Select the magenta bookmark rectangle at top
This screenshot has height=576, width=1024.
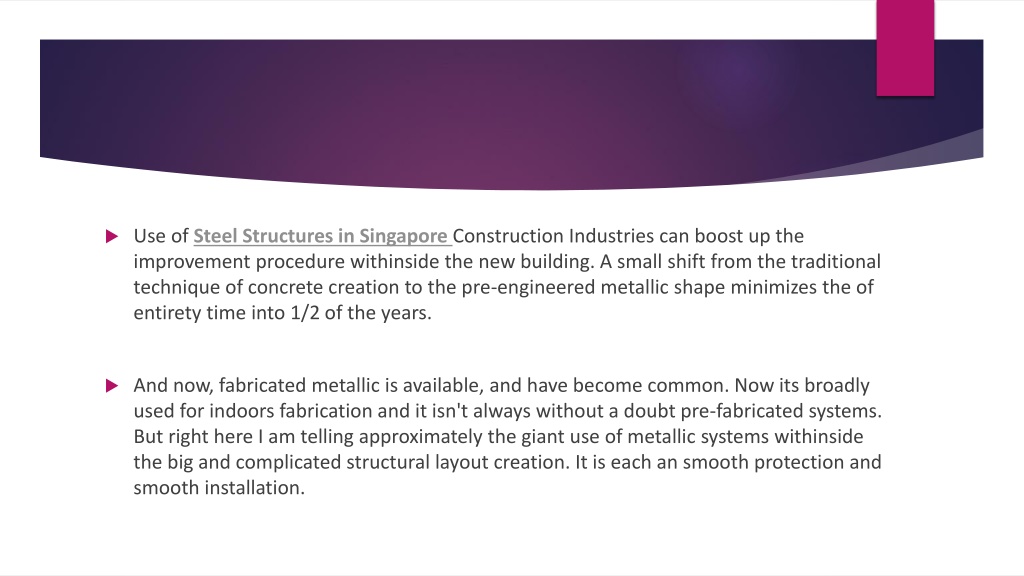click(x=905, y=48)
